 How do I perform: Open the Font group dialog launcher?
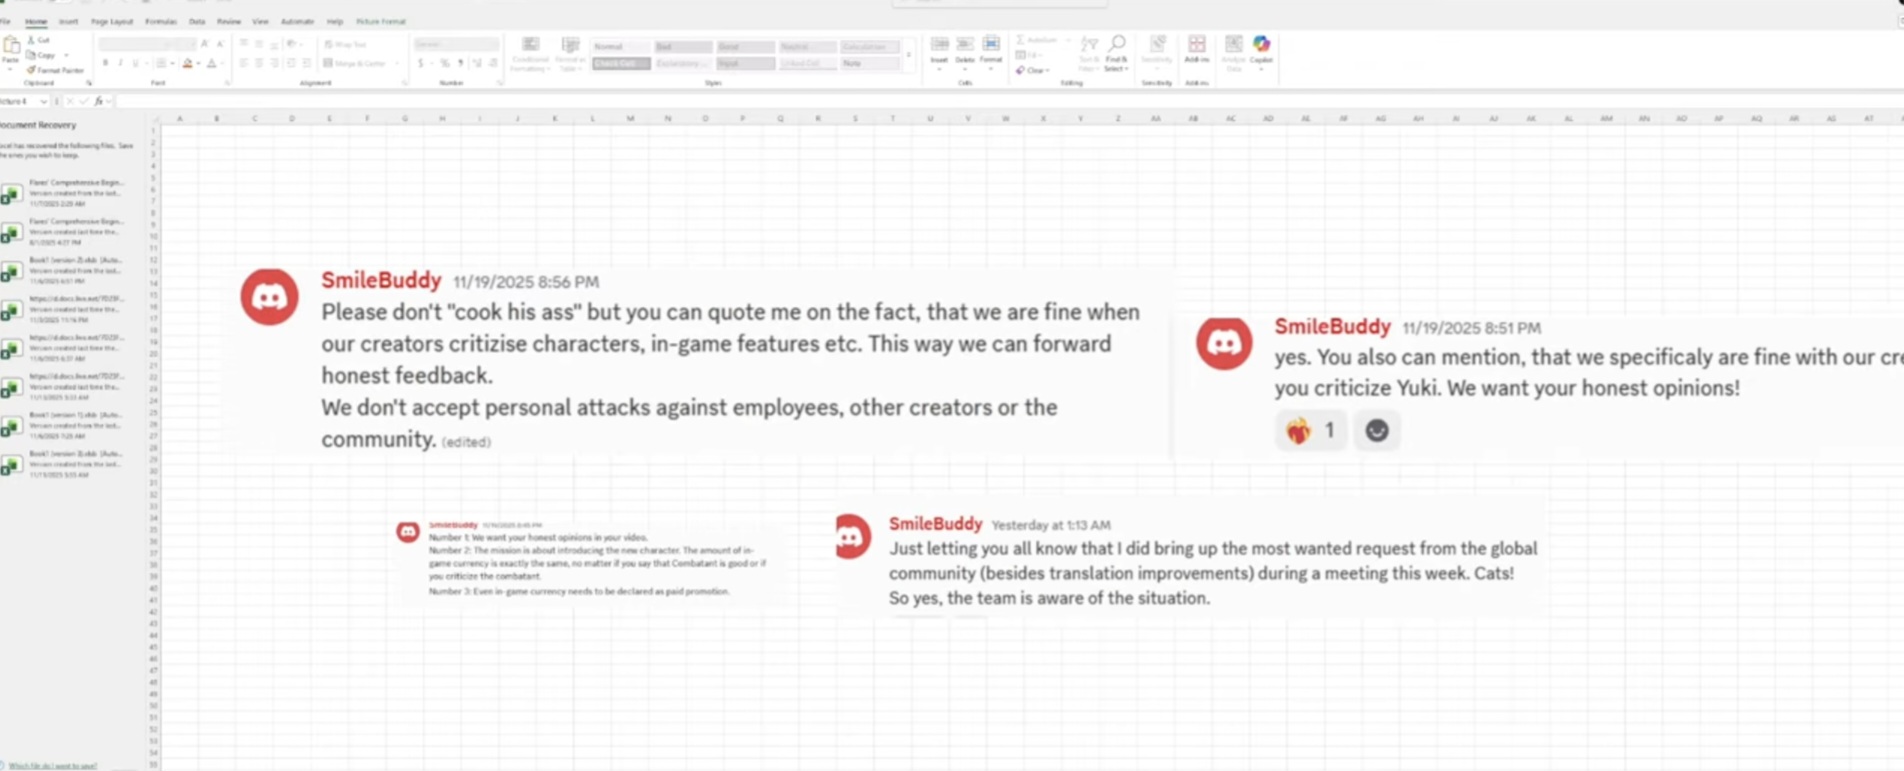pyautogui.click(x=228, y=83)
